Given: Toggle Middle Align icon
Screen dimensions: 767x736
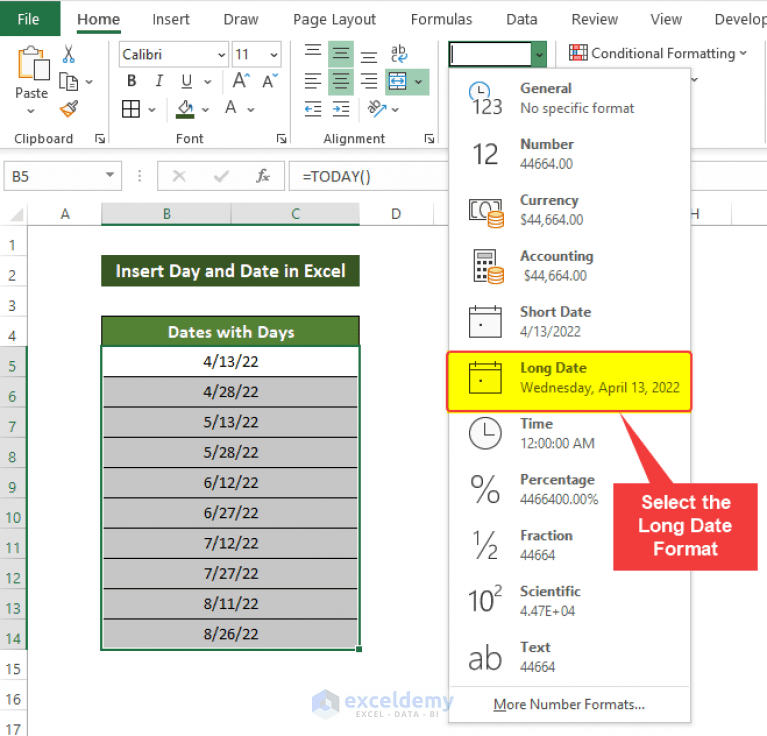Looking at the screenshot, I should pyautogui.click(x=341, y=53).
